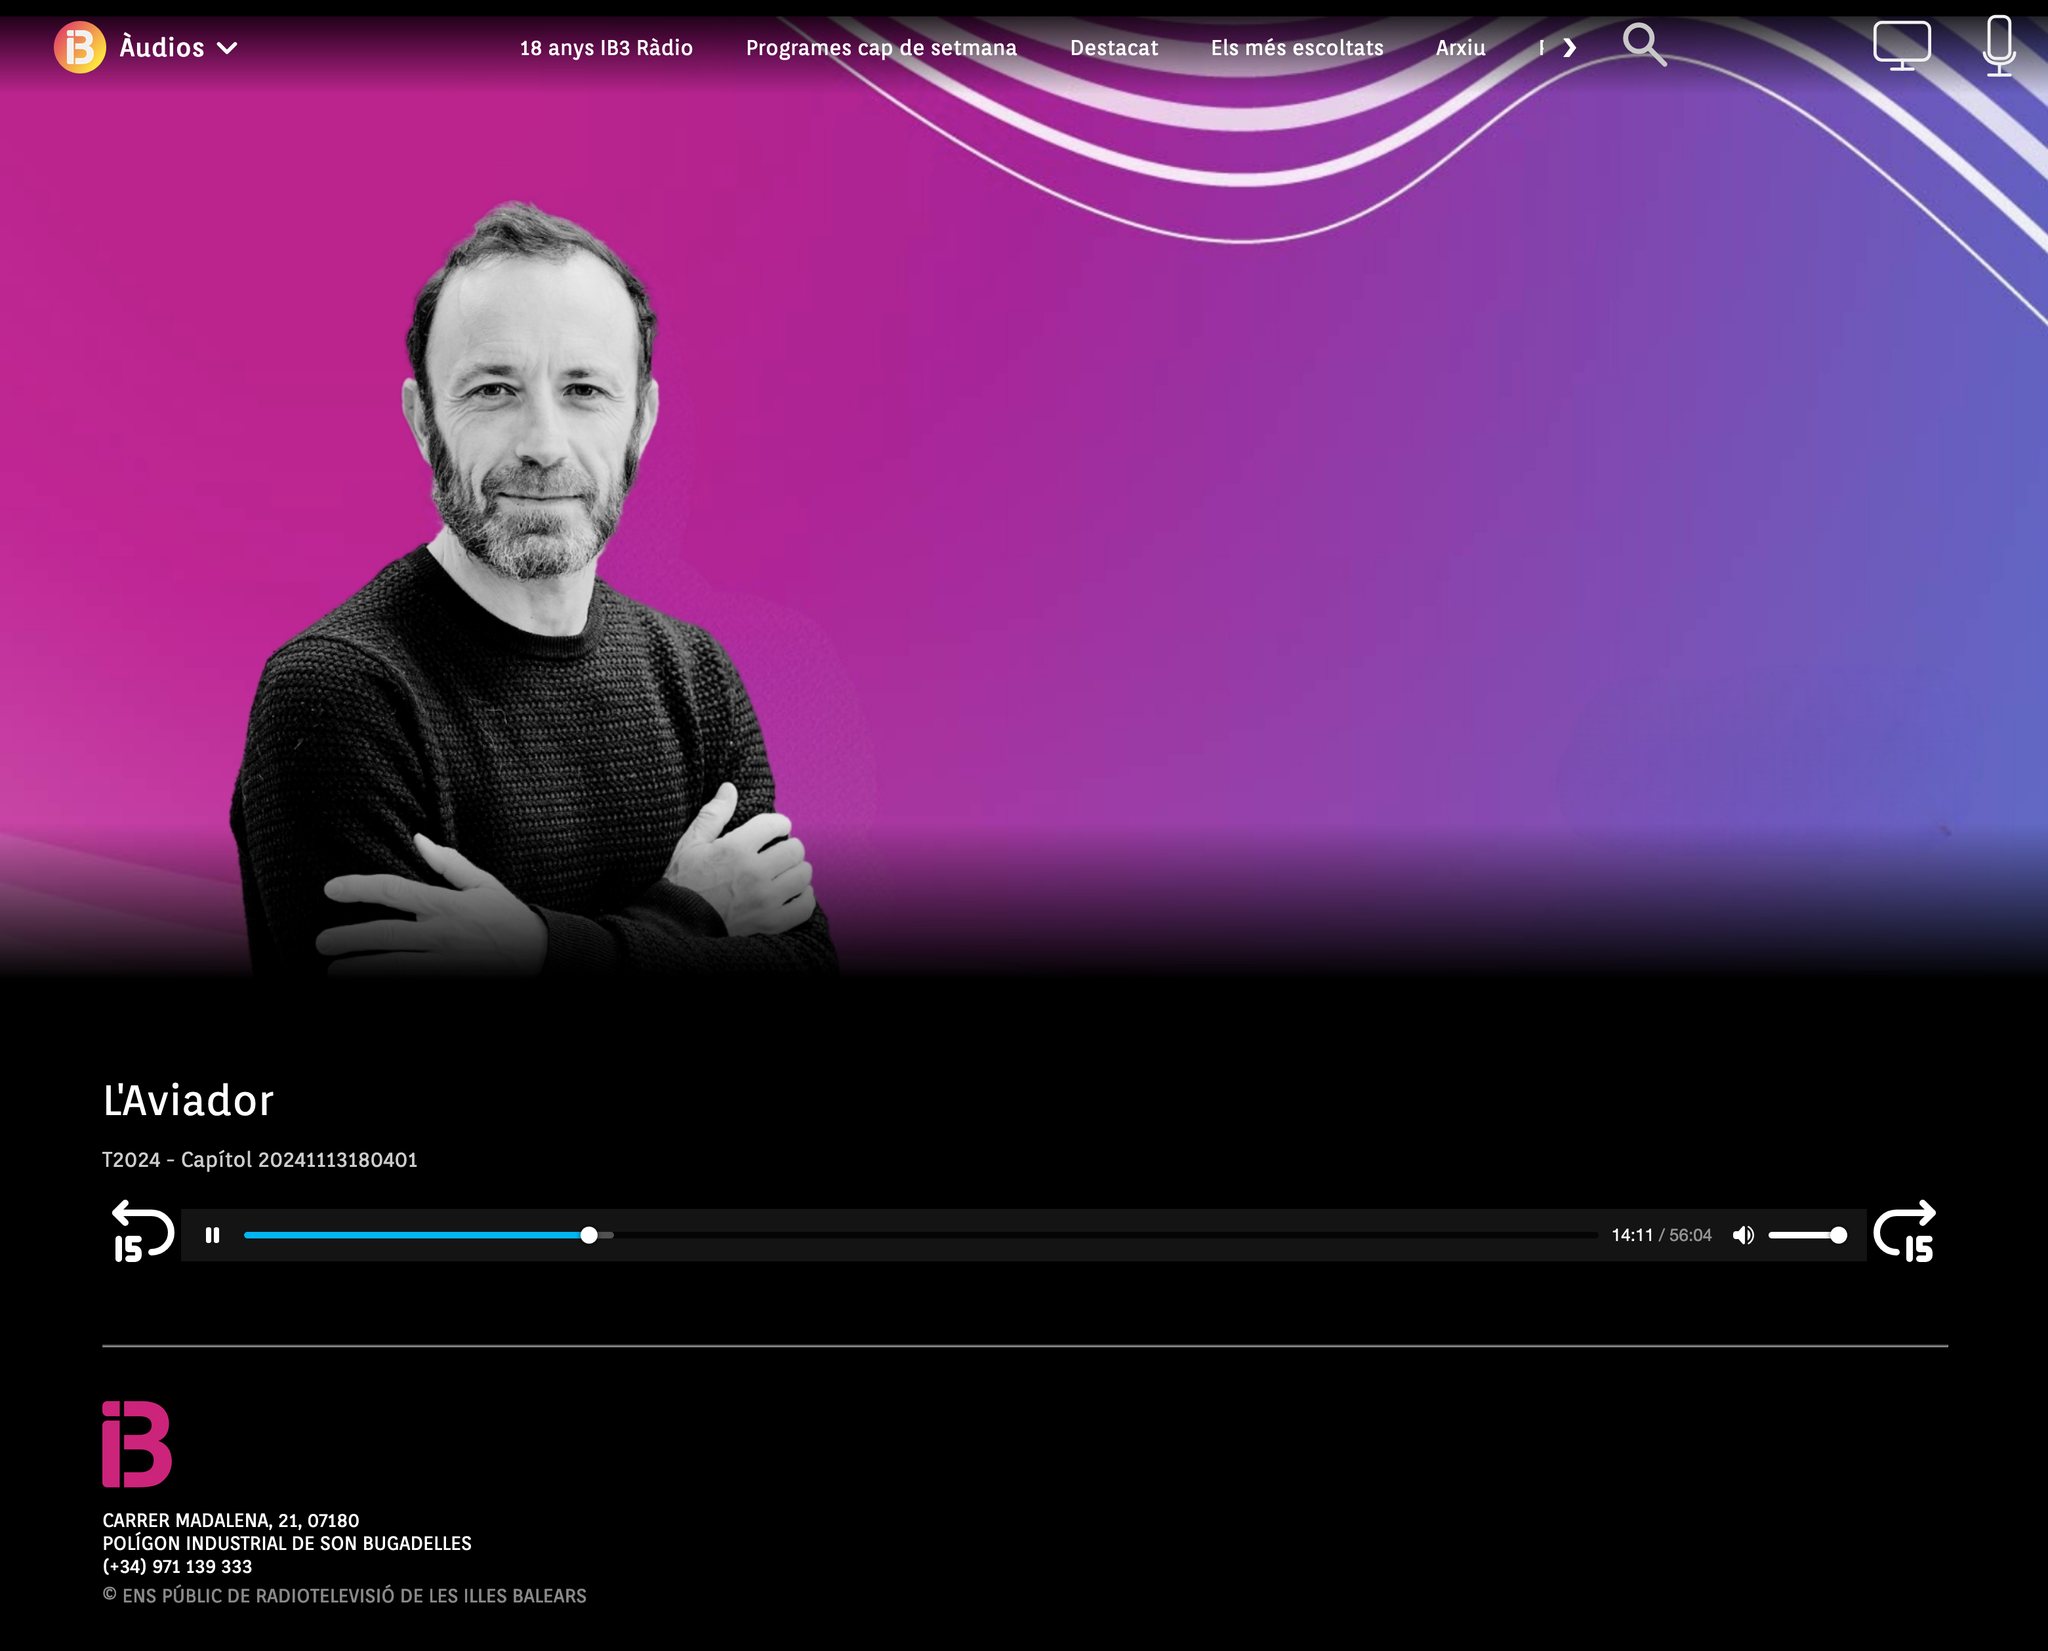Select Els més escoltats
The width and height of the screenshot is (2048, 1651).
[1297, 48]
